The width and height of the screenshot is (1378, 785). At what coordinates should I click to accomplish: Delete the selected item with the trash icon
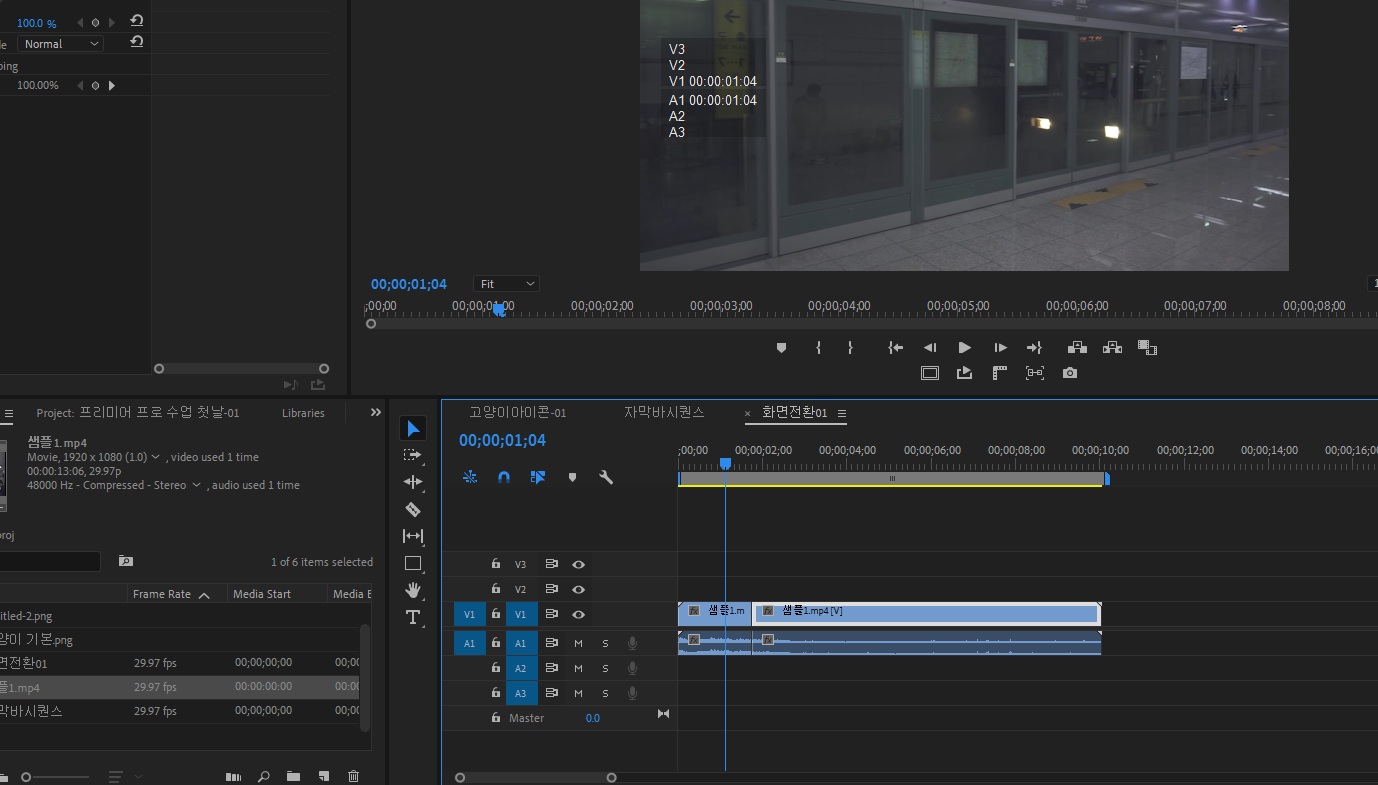[x=353, y=776]
